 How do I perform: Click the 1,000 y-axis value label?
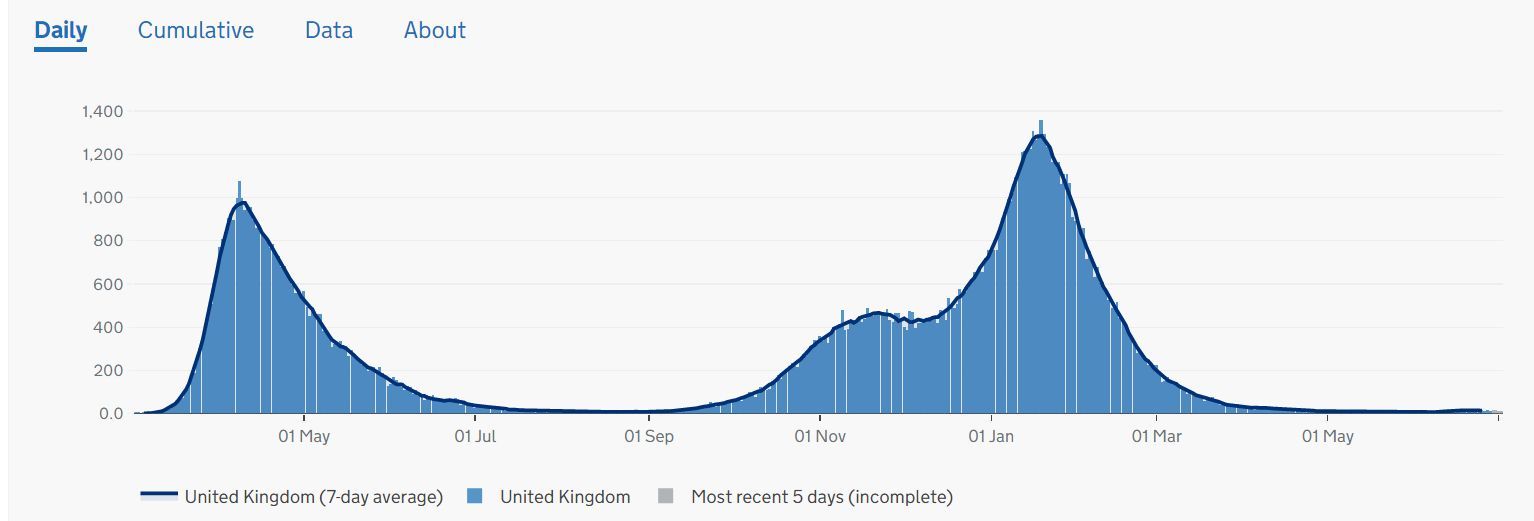point(102,197)
